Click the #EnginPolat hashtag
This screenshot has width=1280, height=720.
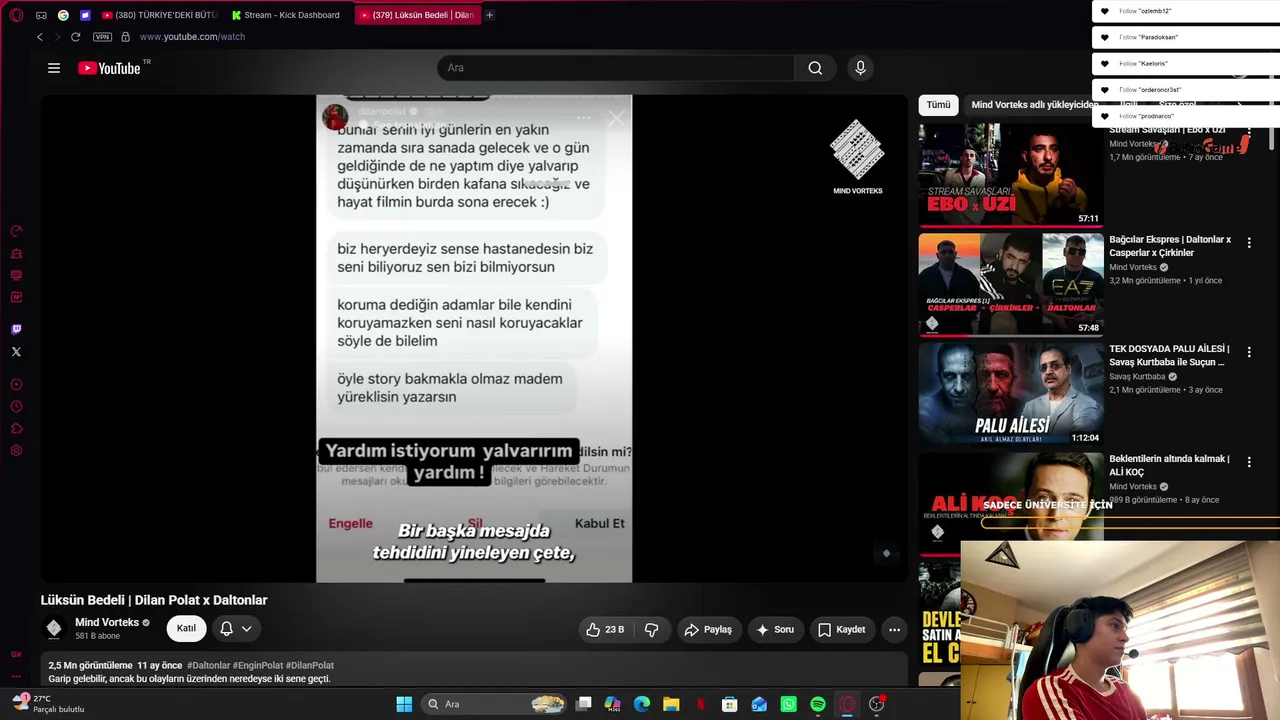pos(258,666)
